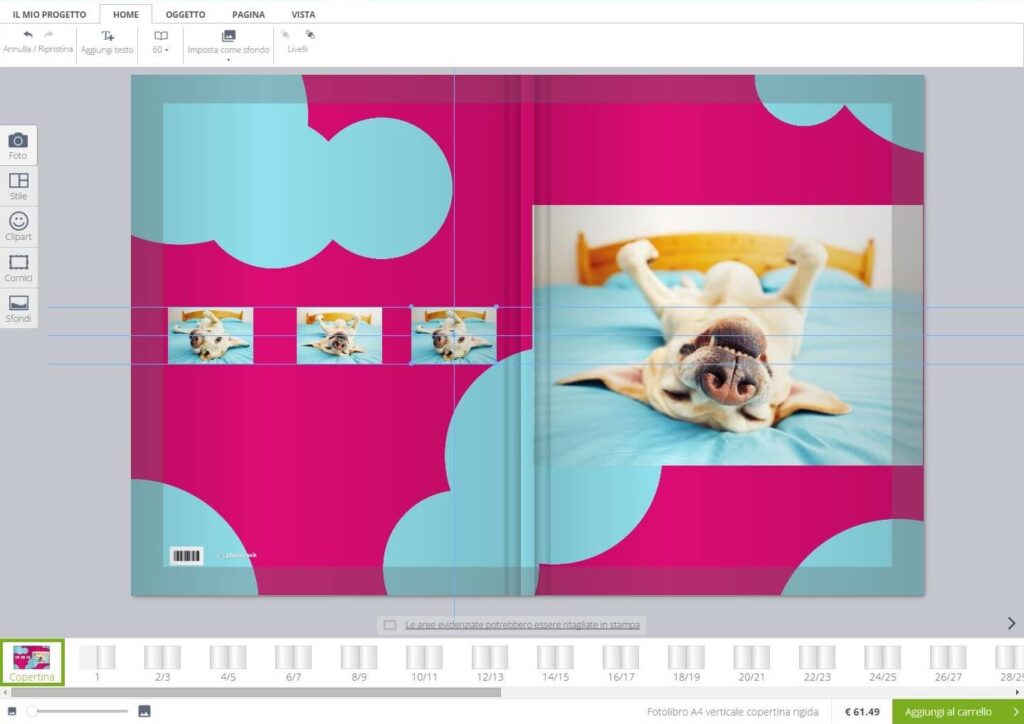Click the Aggiungi testo tool
Screen dimensions: 1024x724
click(x=107, y=41)
